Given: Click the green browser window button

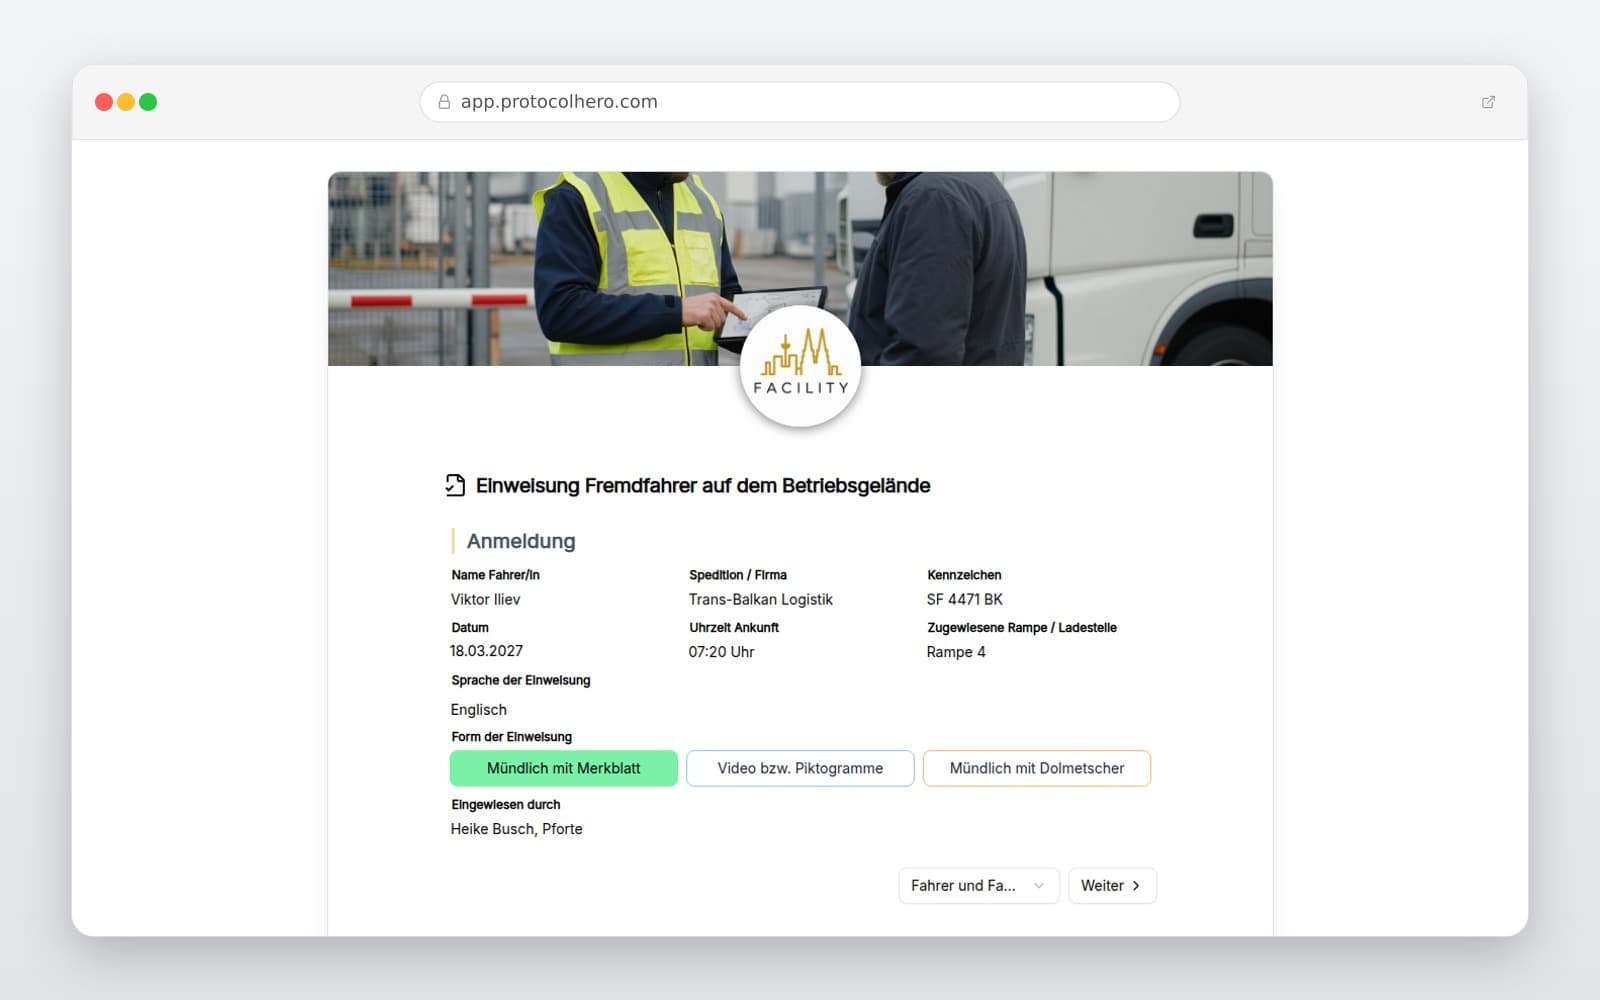Looking at the screenshot, I should (x=148, y=102).
